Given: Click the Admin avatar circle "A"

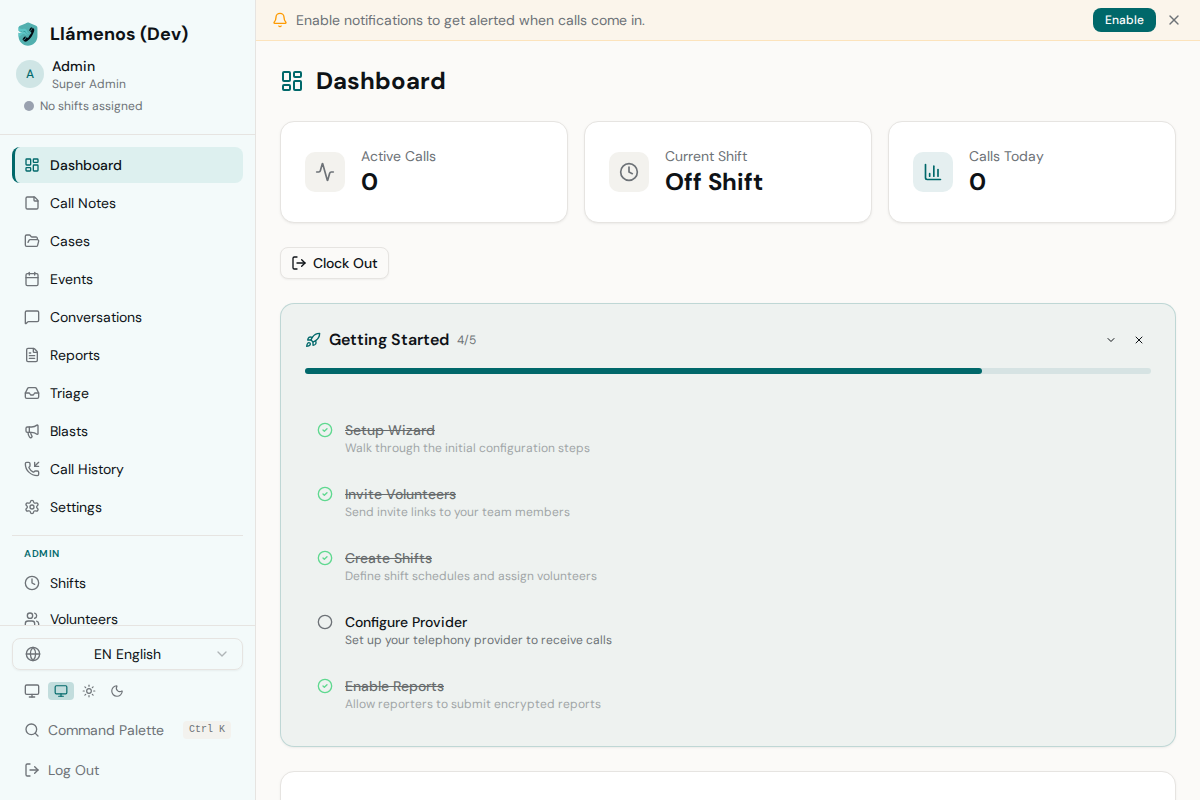Looking at the screenshot, I should [x=30, y=74].
